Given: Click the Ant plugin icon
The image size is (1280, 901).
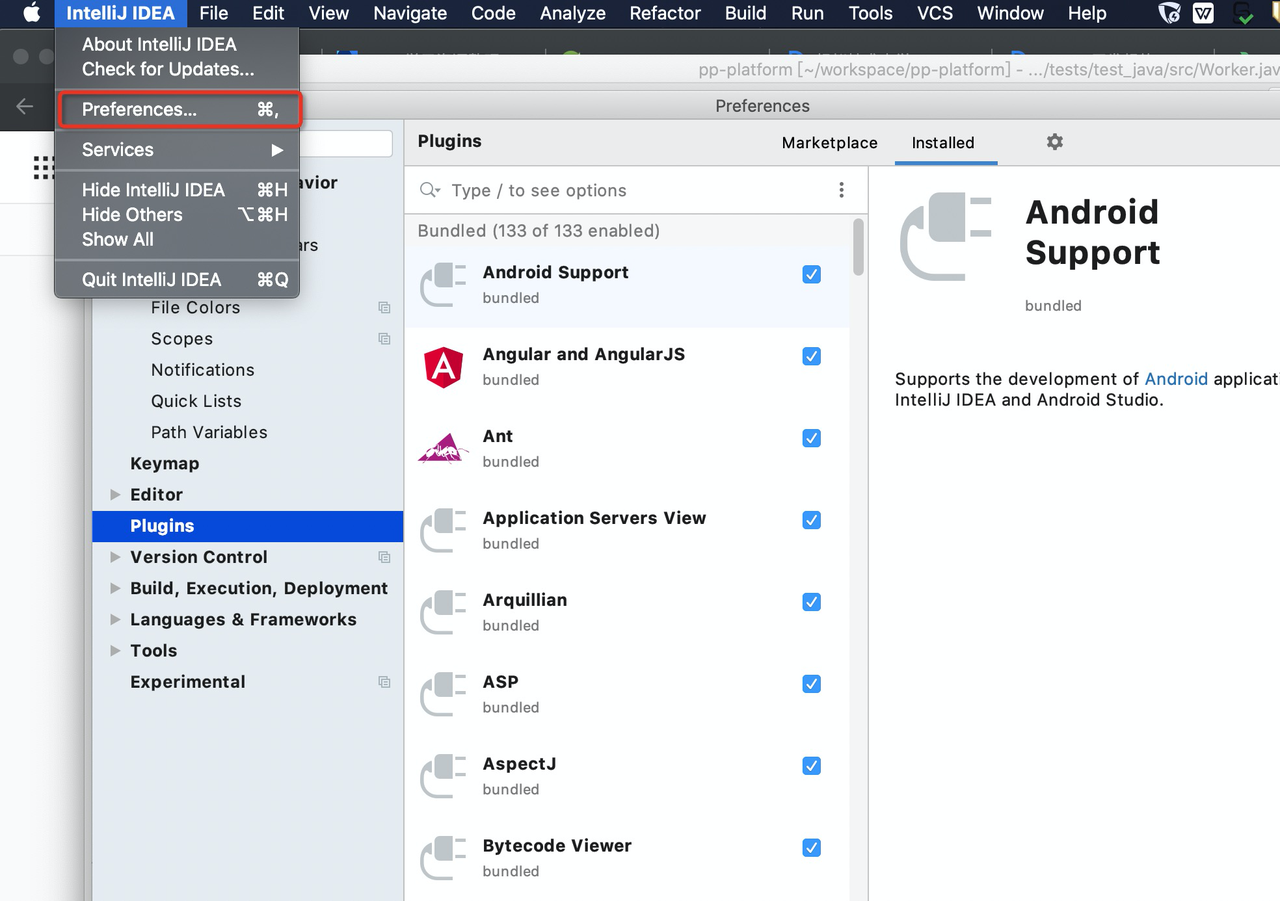Looking at the screenshot, I should pos(443,449).
